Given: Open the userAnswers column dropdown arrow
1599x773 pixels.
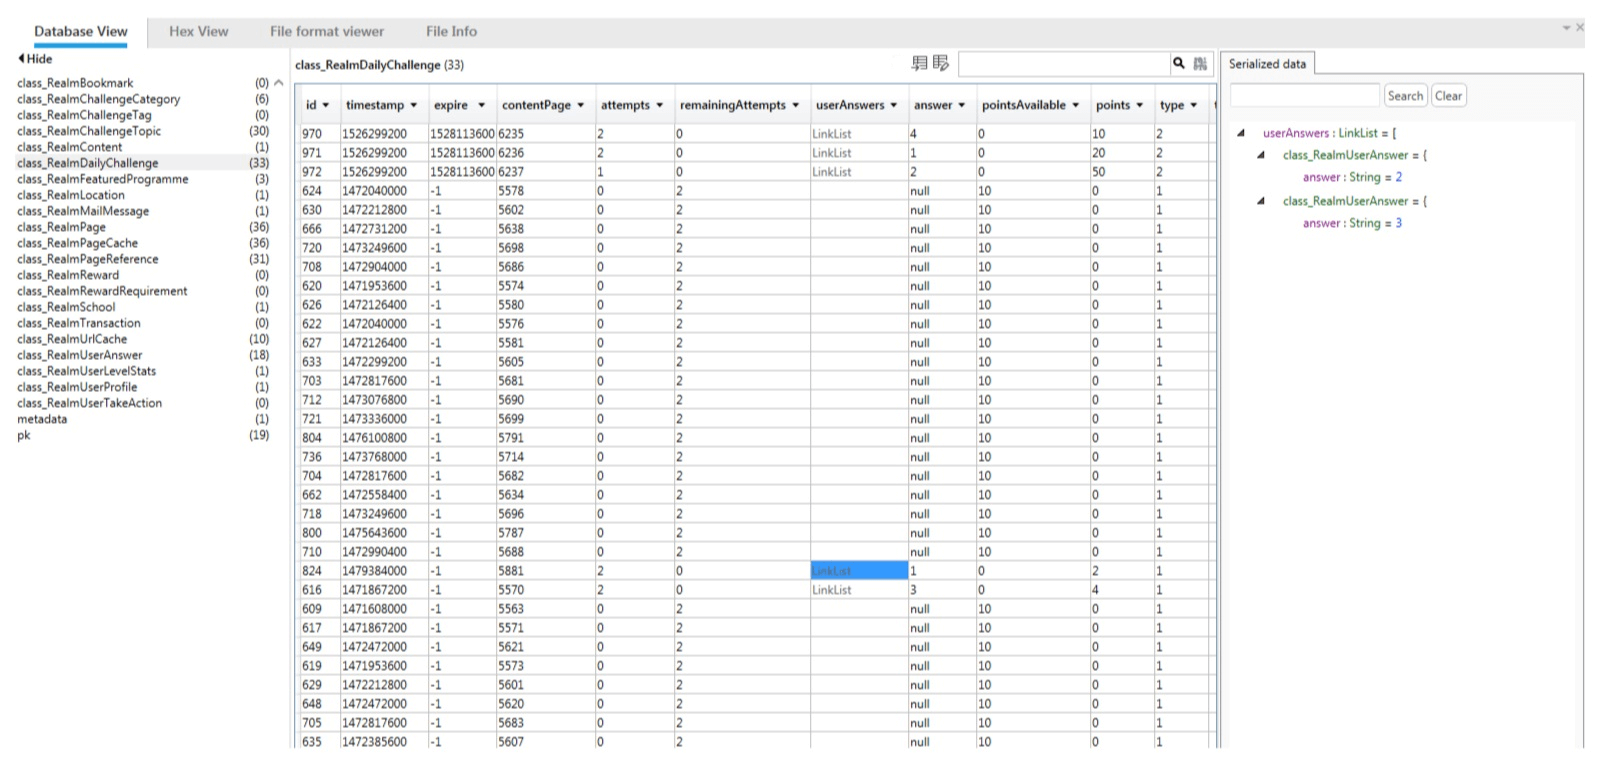Looking at the screenshot, I should pos(894,105).
